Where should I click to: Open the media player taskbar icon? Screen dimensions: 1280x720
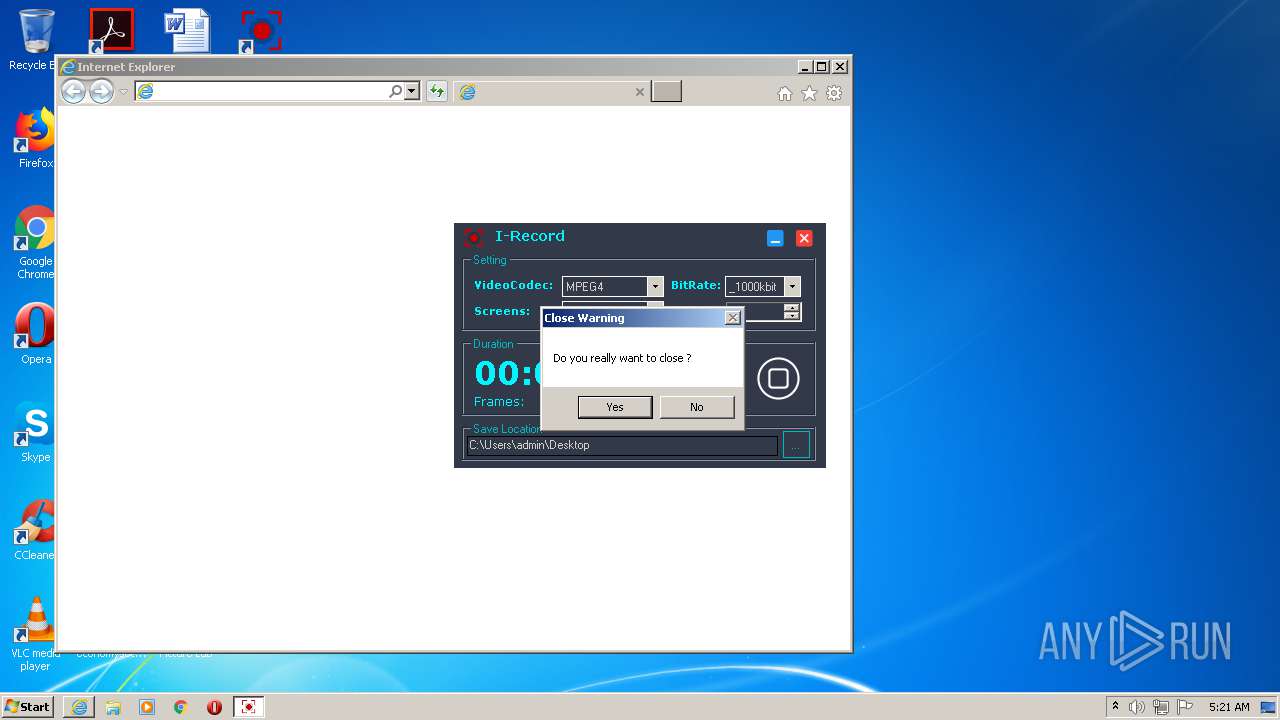click(x=147, y=707)
